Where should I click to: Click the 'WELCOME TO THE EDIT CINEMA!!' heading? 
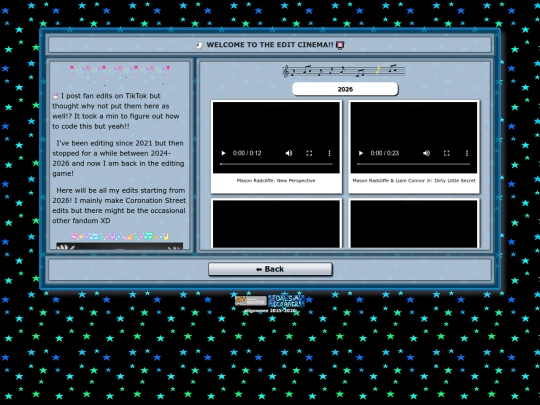coord(270,45)
